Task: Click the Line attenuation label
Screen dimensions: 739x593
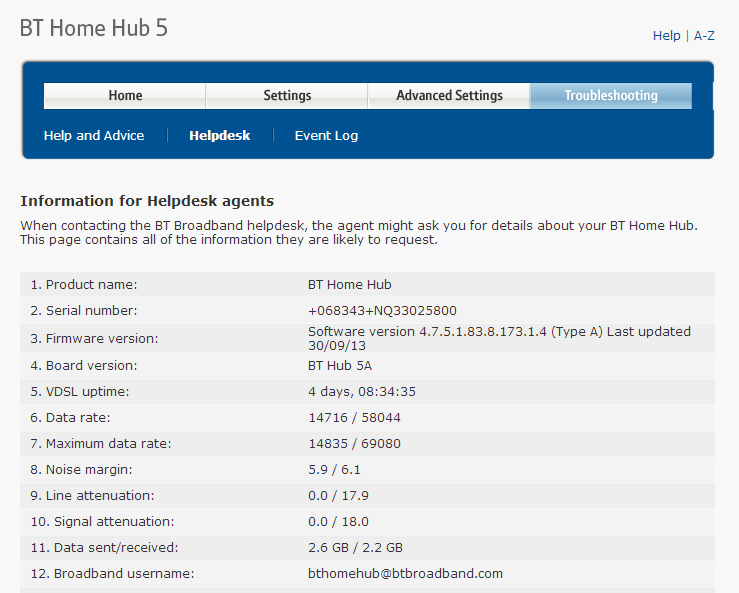Action: [92, 495]
